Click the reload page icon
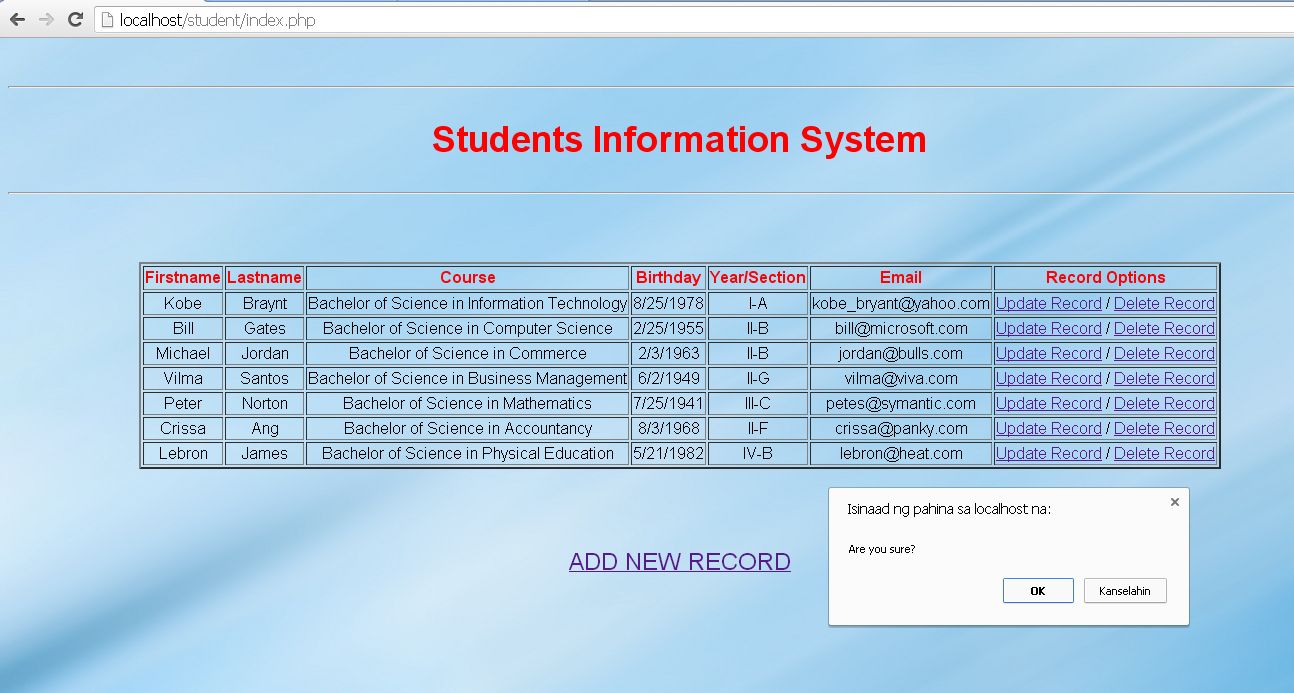 coord(75,18)
